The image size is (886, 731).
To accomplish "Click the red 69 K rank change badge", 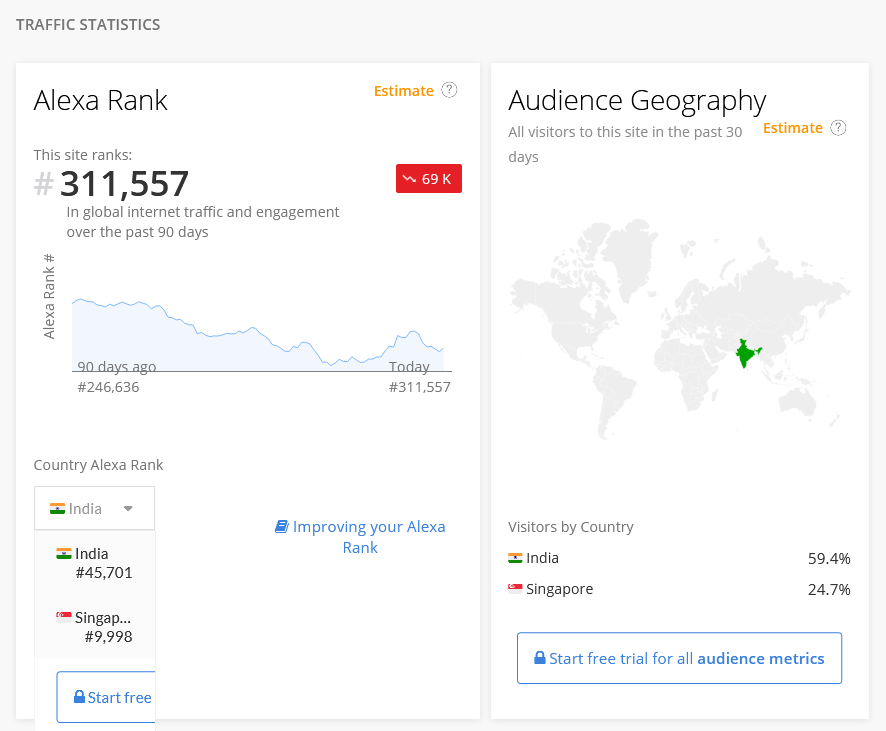I will [x=428, y=179].
